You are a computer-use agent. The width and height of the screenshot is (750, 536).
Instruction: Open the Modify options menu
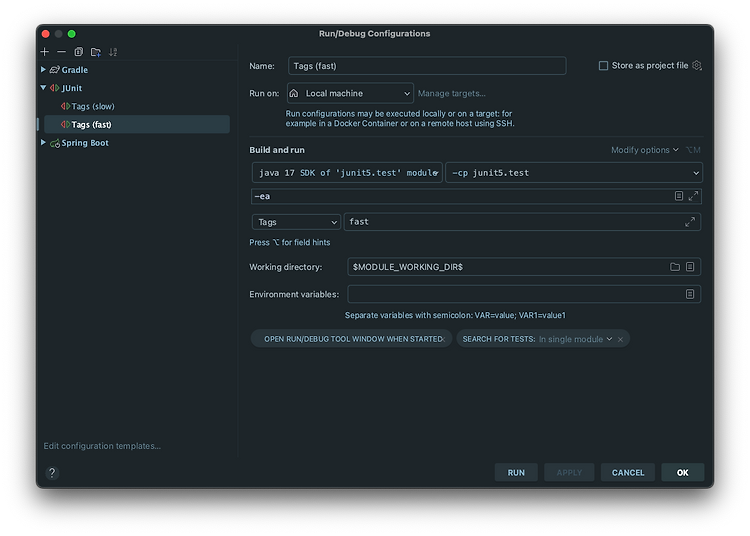point(644,150)
